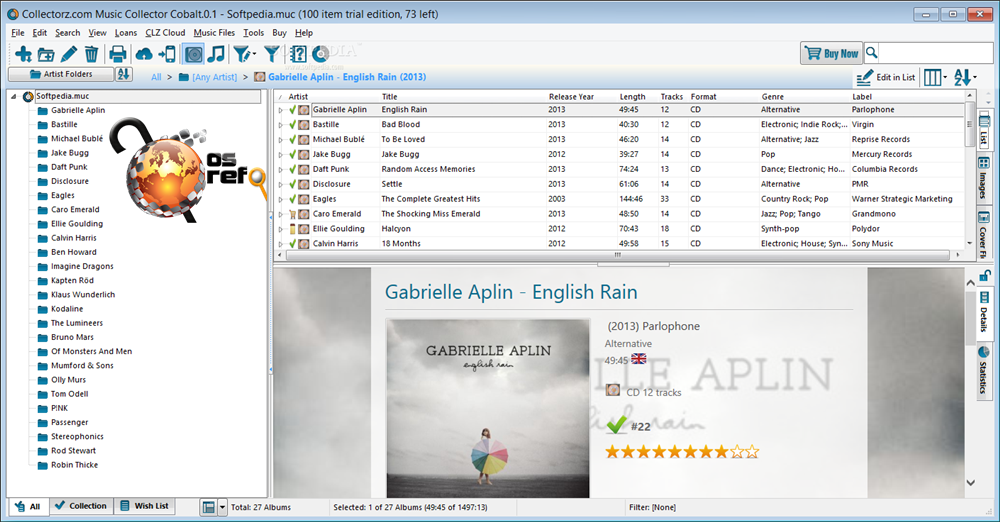1000x522 pixels.
Task: Click the details panel scroll down arrow
Action: coord(970,483)
